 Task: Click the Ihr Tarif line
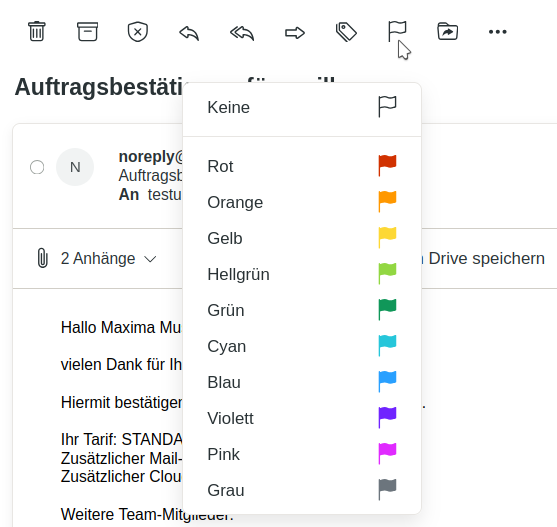tap(121, 440)
